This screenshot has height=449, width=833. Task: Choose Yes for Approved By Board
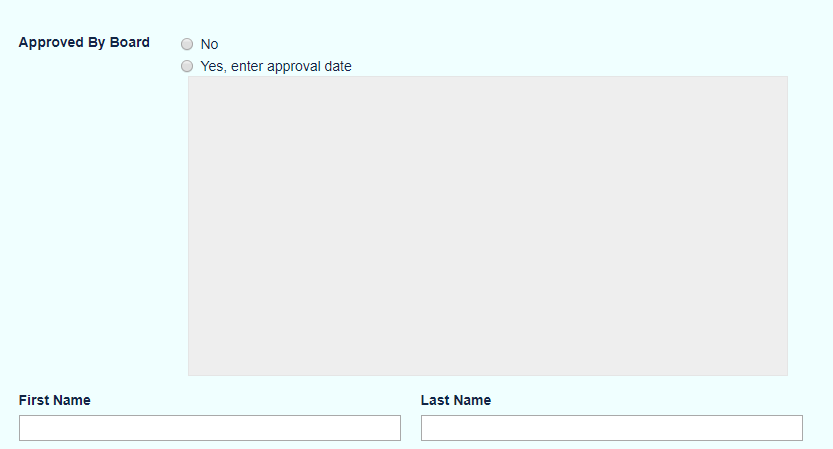point(186,66)
